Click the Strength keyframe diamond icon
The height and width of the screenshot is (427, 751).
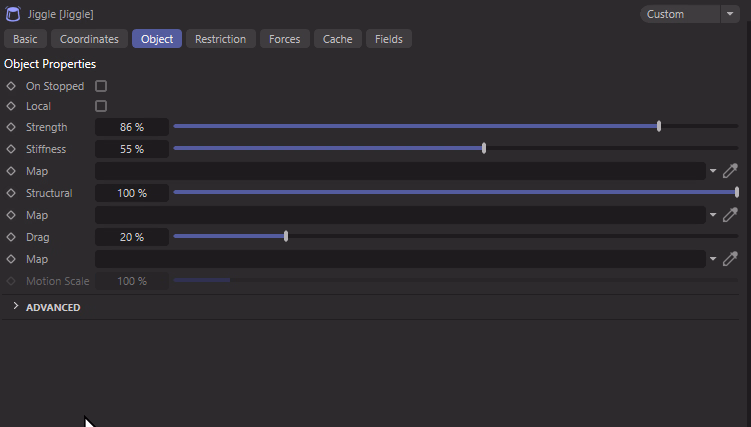11,127
